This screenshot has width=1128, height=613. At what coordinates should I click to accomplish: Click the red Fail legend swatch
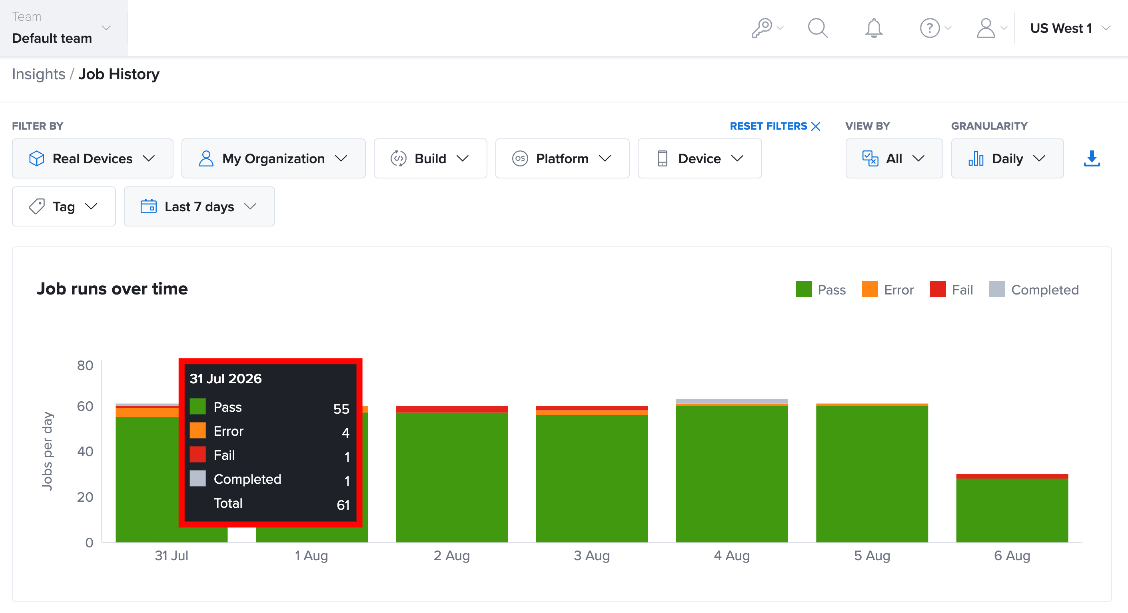(x=937, y=289)
